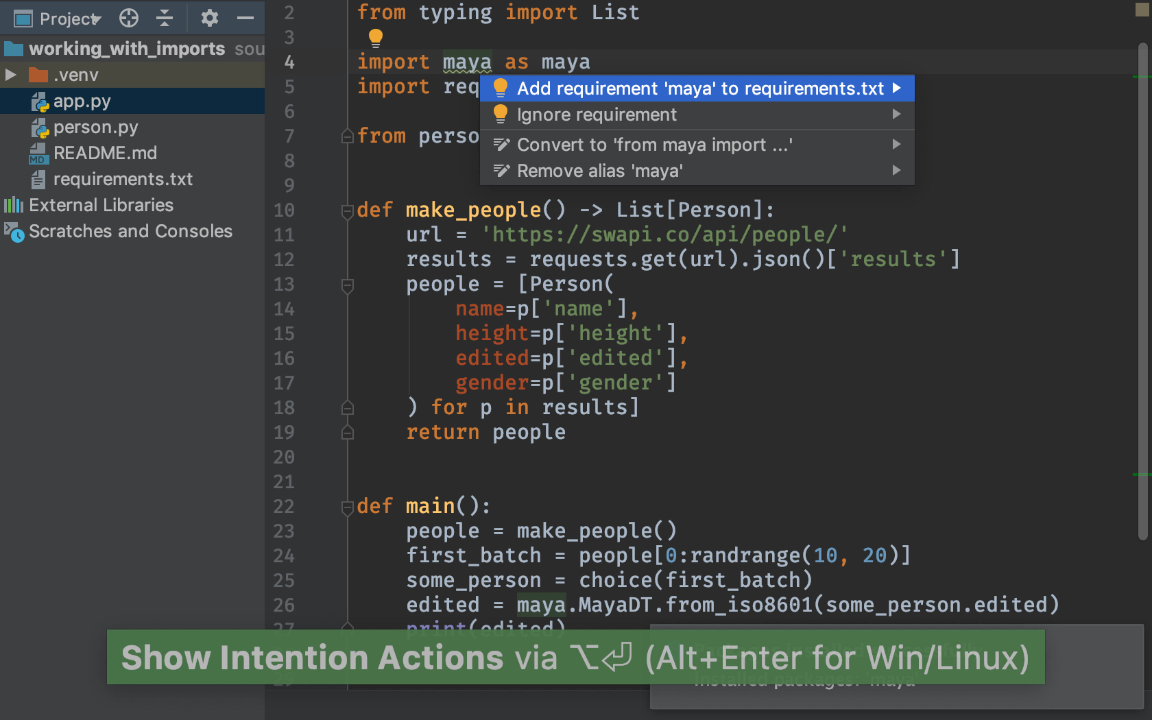Choose the Ignore requirement option
The height and width of the screenshot is (720, 1152).
click(597, 115)
